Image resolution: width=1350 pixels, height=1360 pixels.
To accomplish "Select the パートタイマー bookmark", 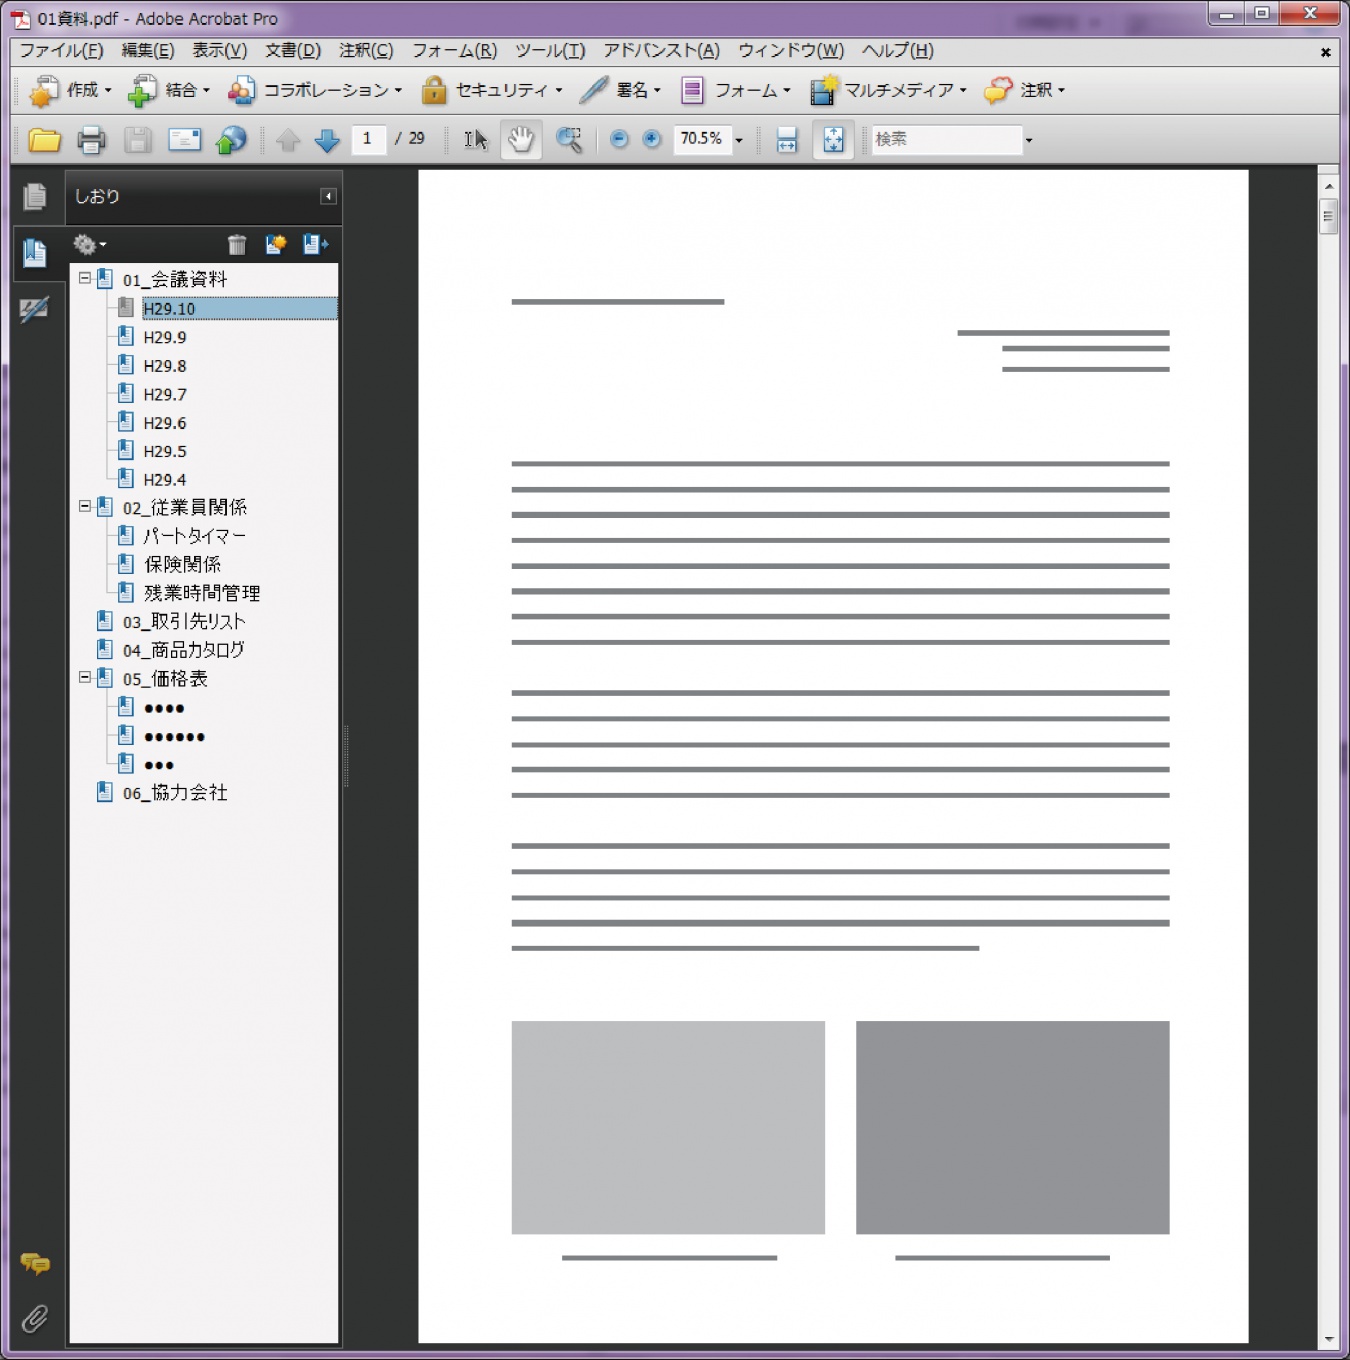I will [194, 536].
